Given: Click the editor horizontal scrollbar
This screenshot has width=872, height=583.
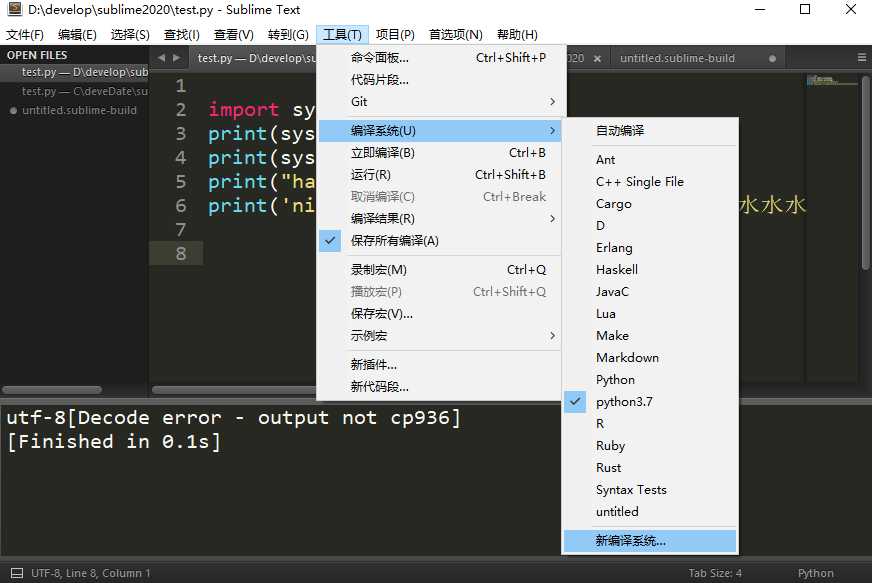Looking at the screenshot, I should 234,390.
